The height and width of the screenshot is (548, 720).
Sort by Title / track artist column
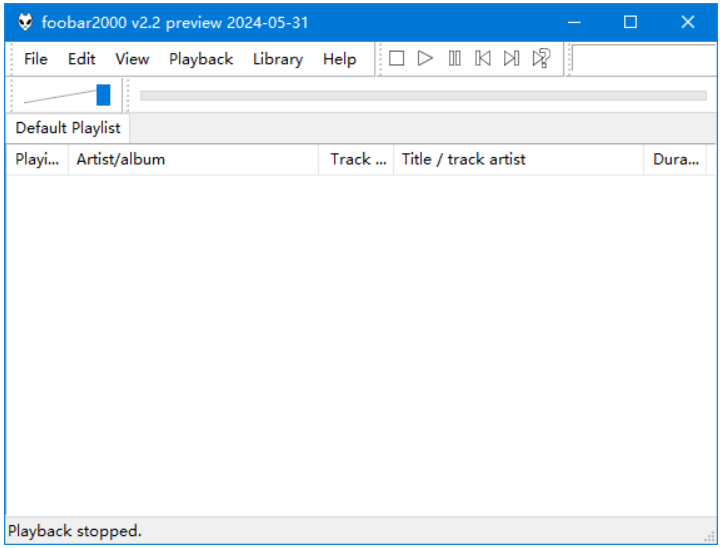pos(518,159)
